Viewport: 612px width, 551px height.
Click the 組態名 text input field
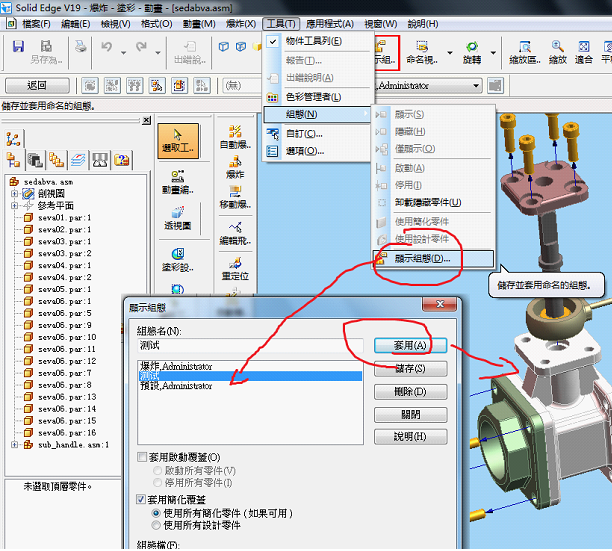(250, 345)
